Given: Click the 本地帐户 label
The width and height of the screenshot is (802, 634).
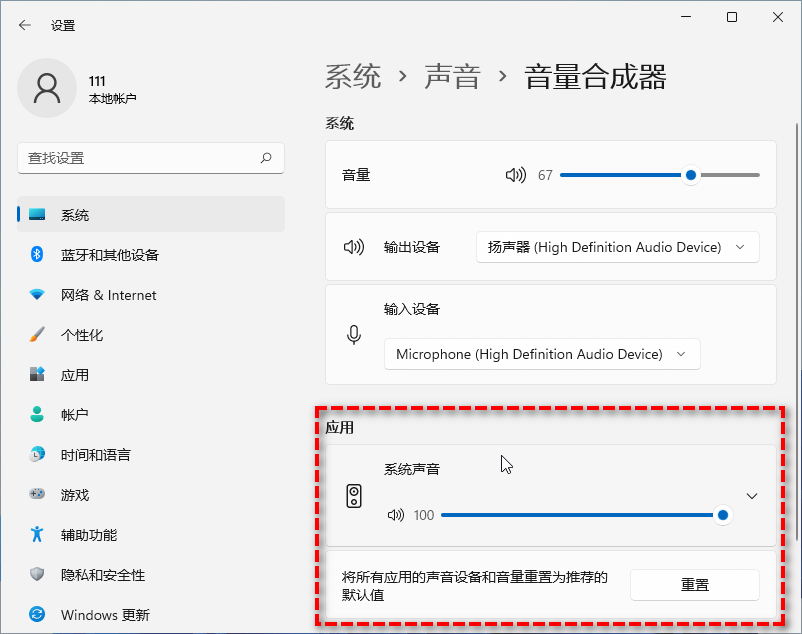Looking at the screenshot, I should pyautogui.click(x=113, y=98).
